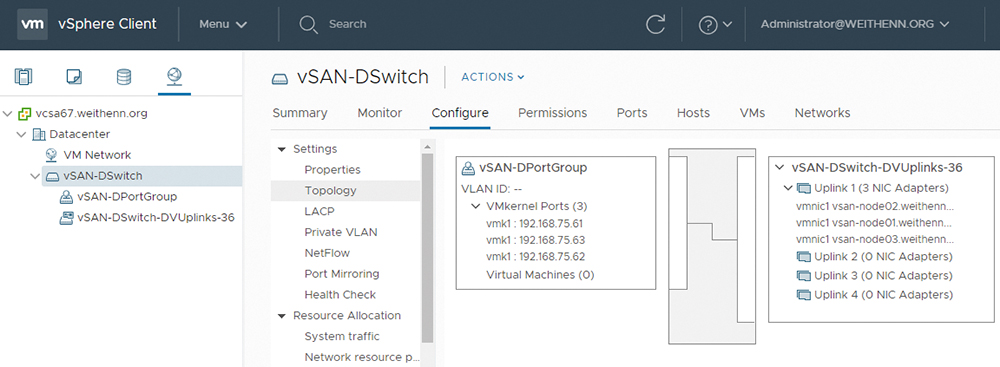
Task: Open the Administrator@WEITHENN.ORG user menu
Action: (855, 24)
